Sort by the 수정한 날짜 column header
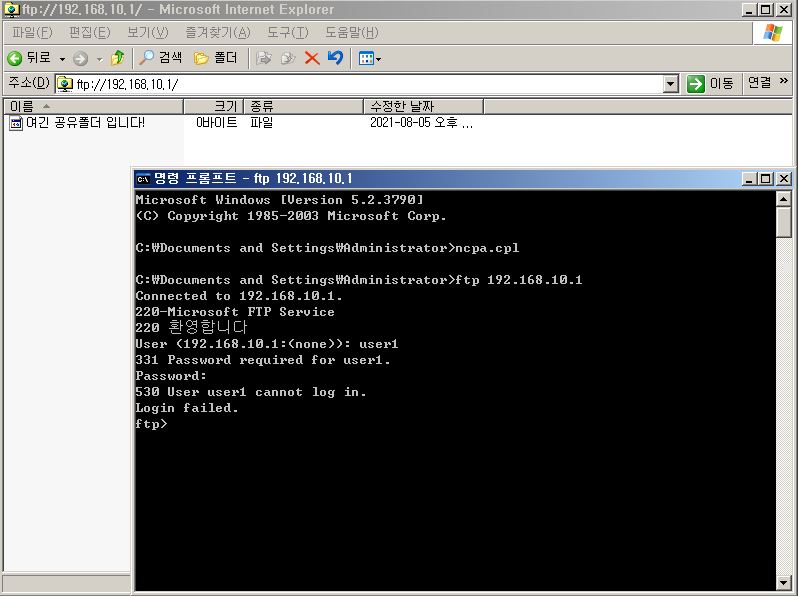The width and height of the screenshot is (798, 596). click(423, 106)
